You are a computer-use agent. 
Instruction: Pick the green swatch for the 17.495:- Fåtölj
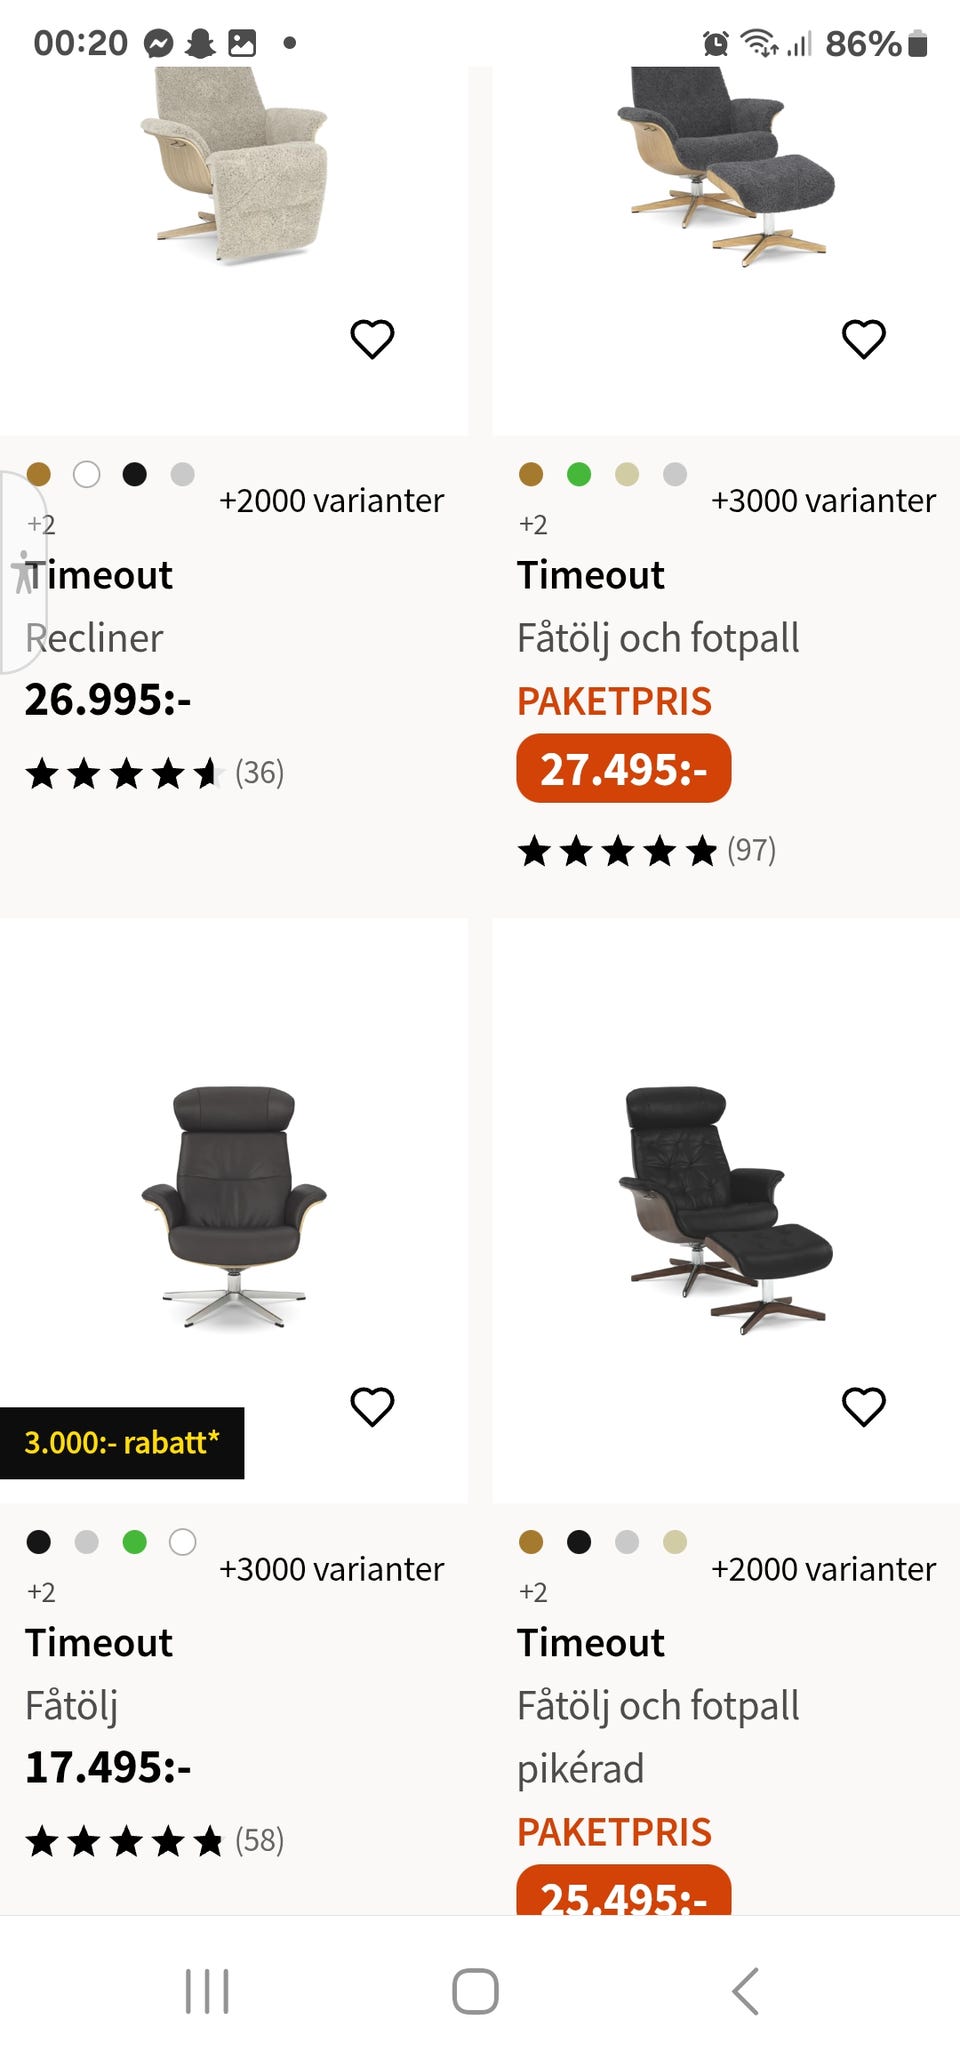[135, 1542]
